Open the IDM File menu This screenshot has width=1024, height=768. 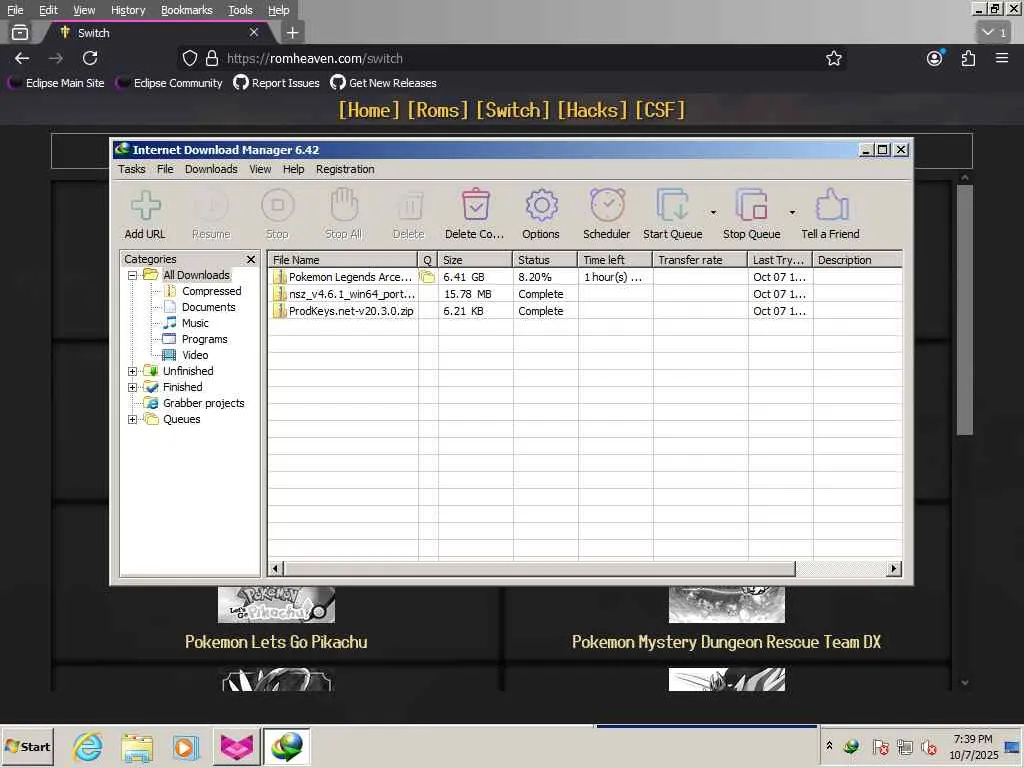pos(165,169)
